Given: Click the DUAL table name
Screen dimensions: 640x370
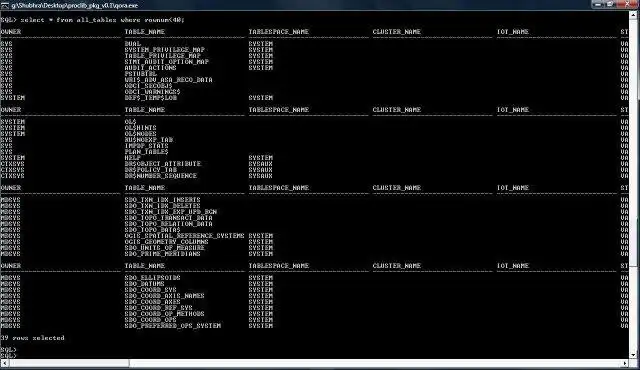Looking at the screenshot, I should 133,44.
